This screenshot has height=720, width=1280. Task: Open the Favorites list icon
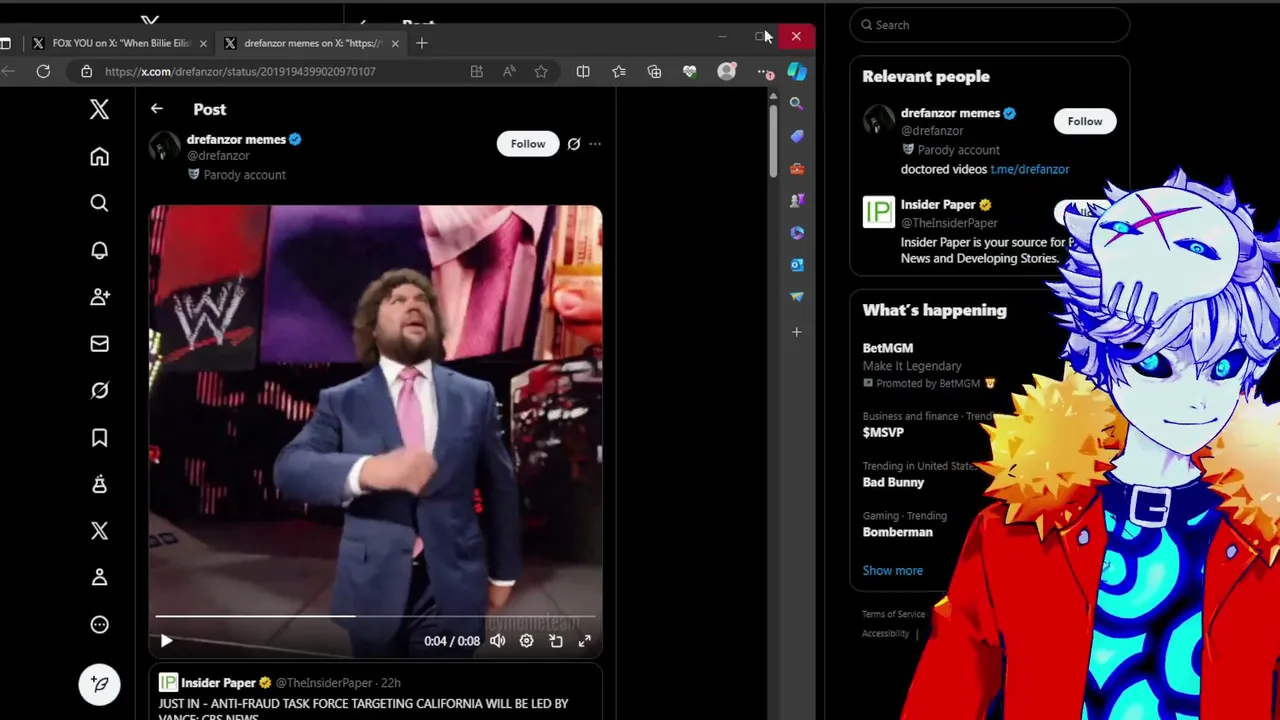click(x=619, y=71)
